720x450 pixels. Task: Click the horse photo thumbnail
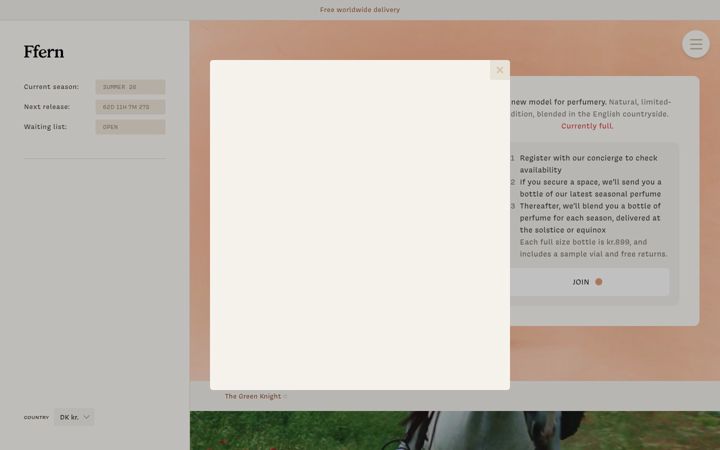pos(455,430)
